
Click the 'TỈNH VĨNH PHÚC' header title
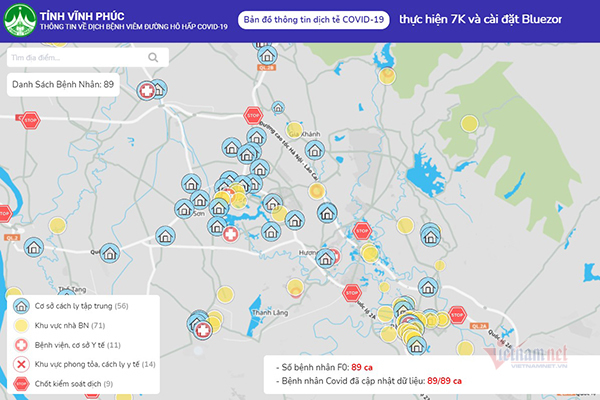(83, 13)
